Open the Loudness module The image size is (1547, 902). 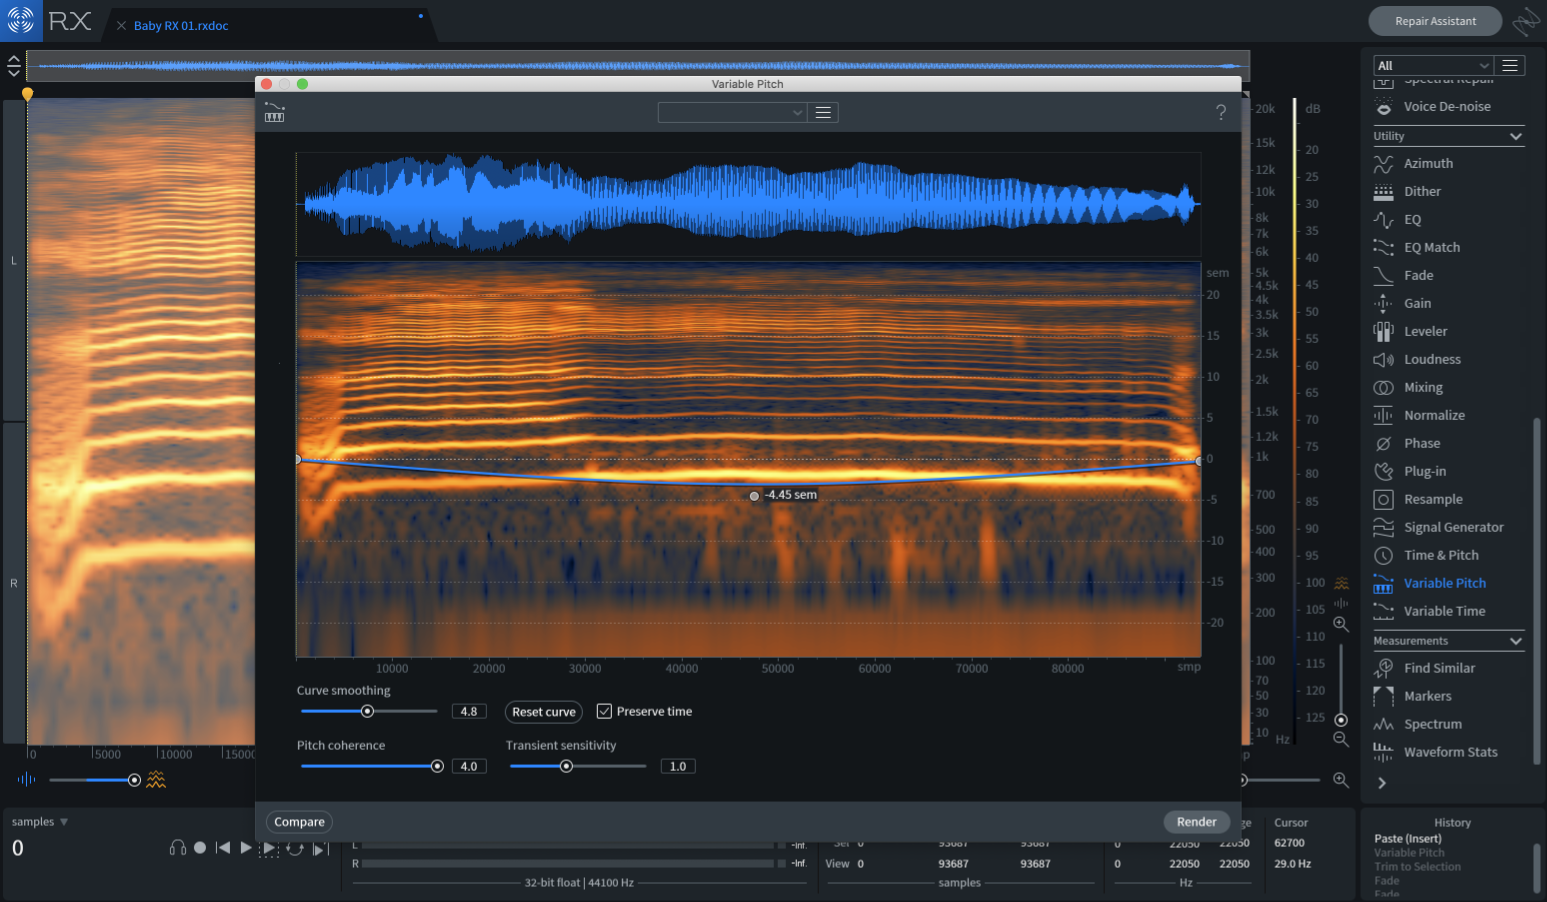1448,359
